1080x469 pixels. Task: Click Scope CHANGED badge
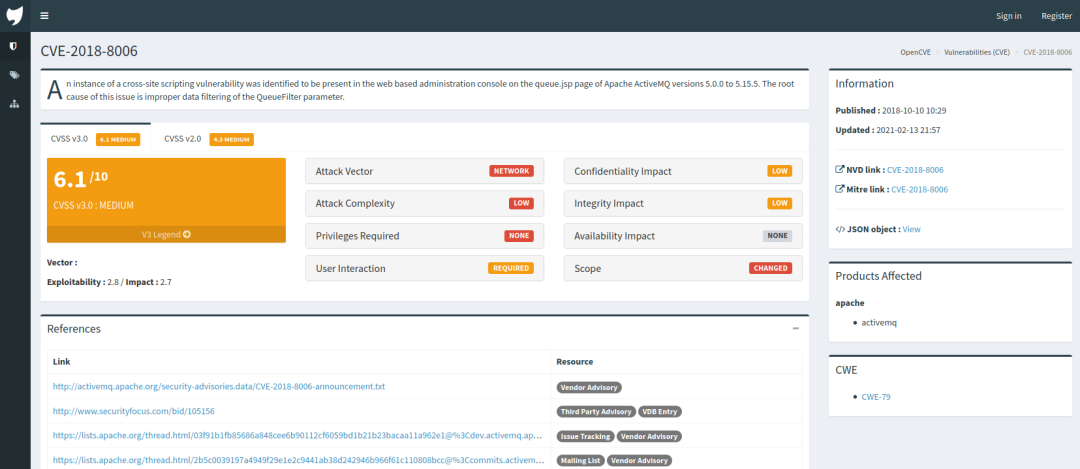tap(771, 268)
